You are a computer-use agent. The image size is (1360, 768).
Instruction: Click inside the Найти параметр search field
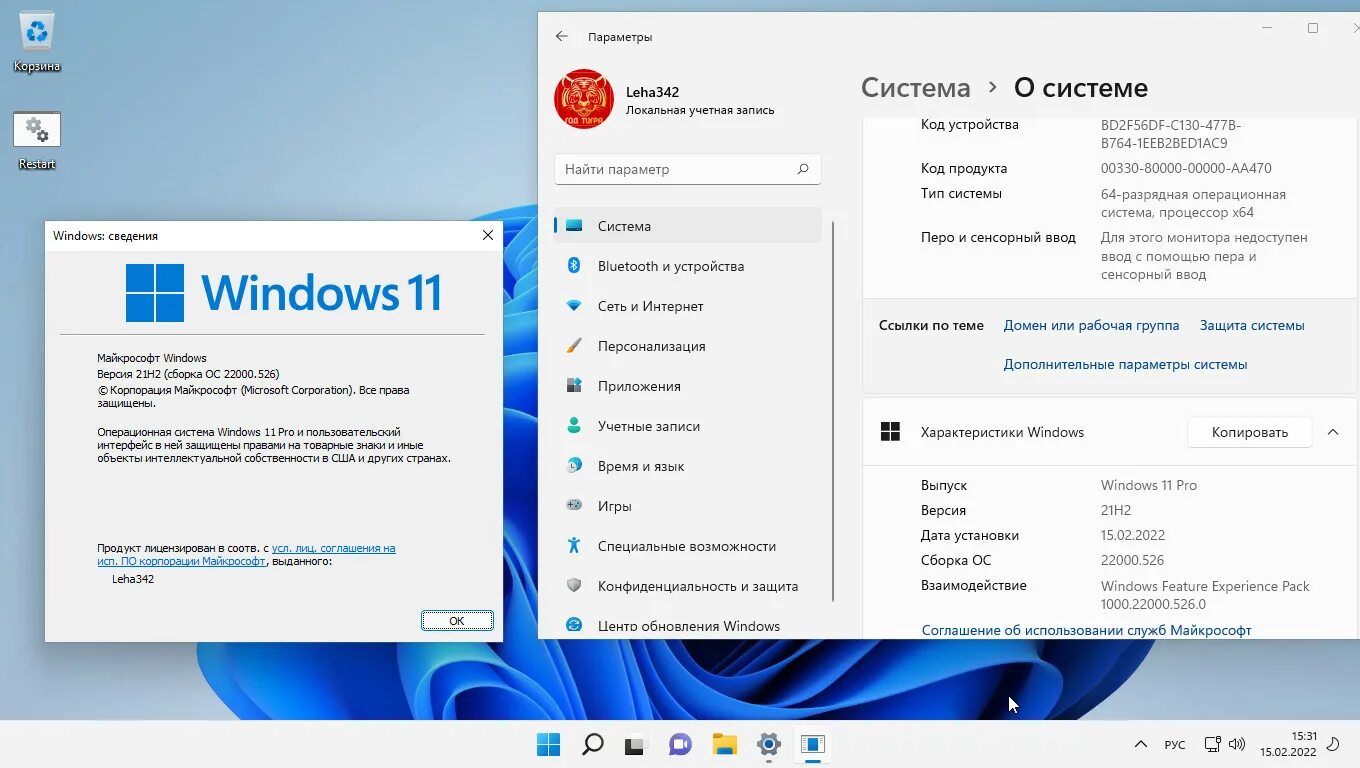pyautogui.click(x=688, y=169)
